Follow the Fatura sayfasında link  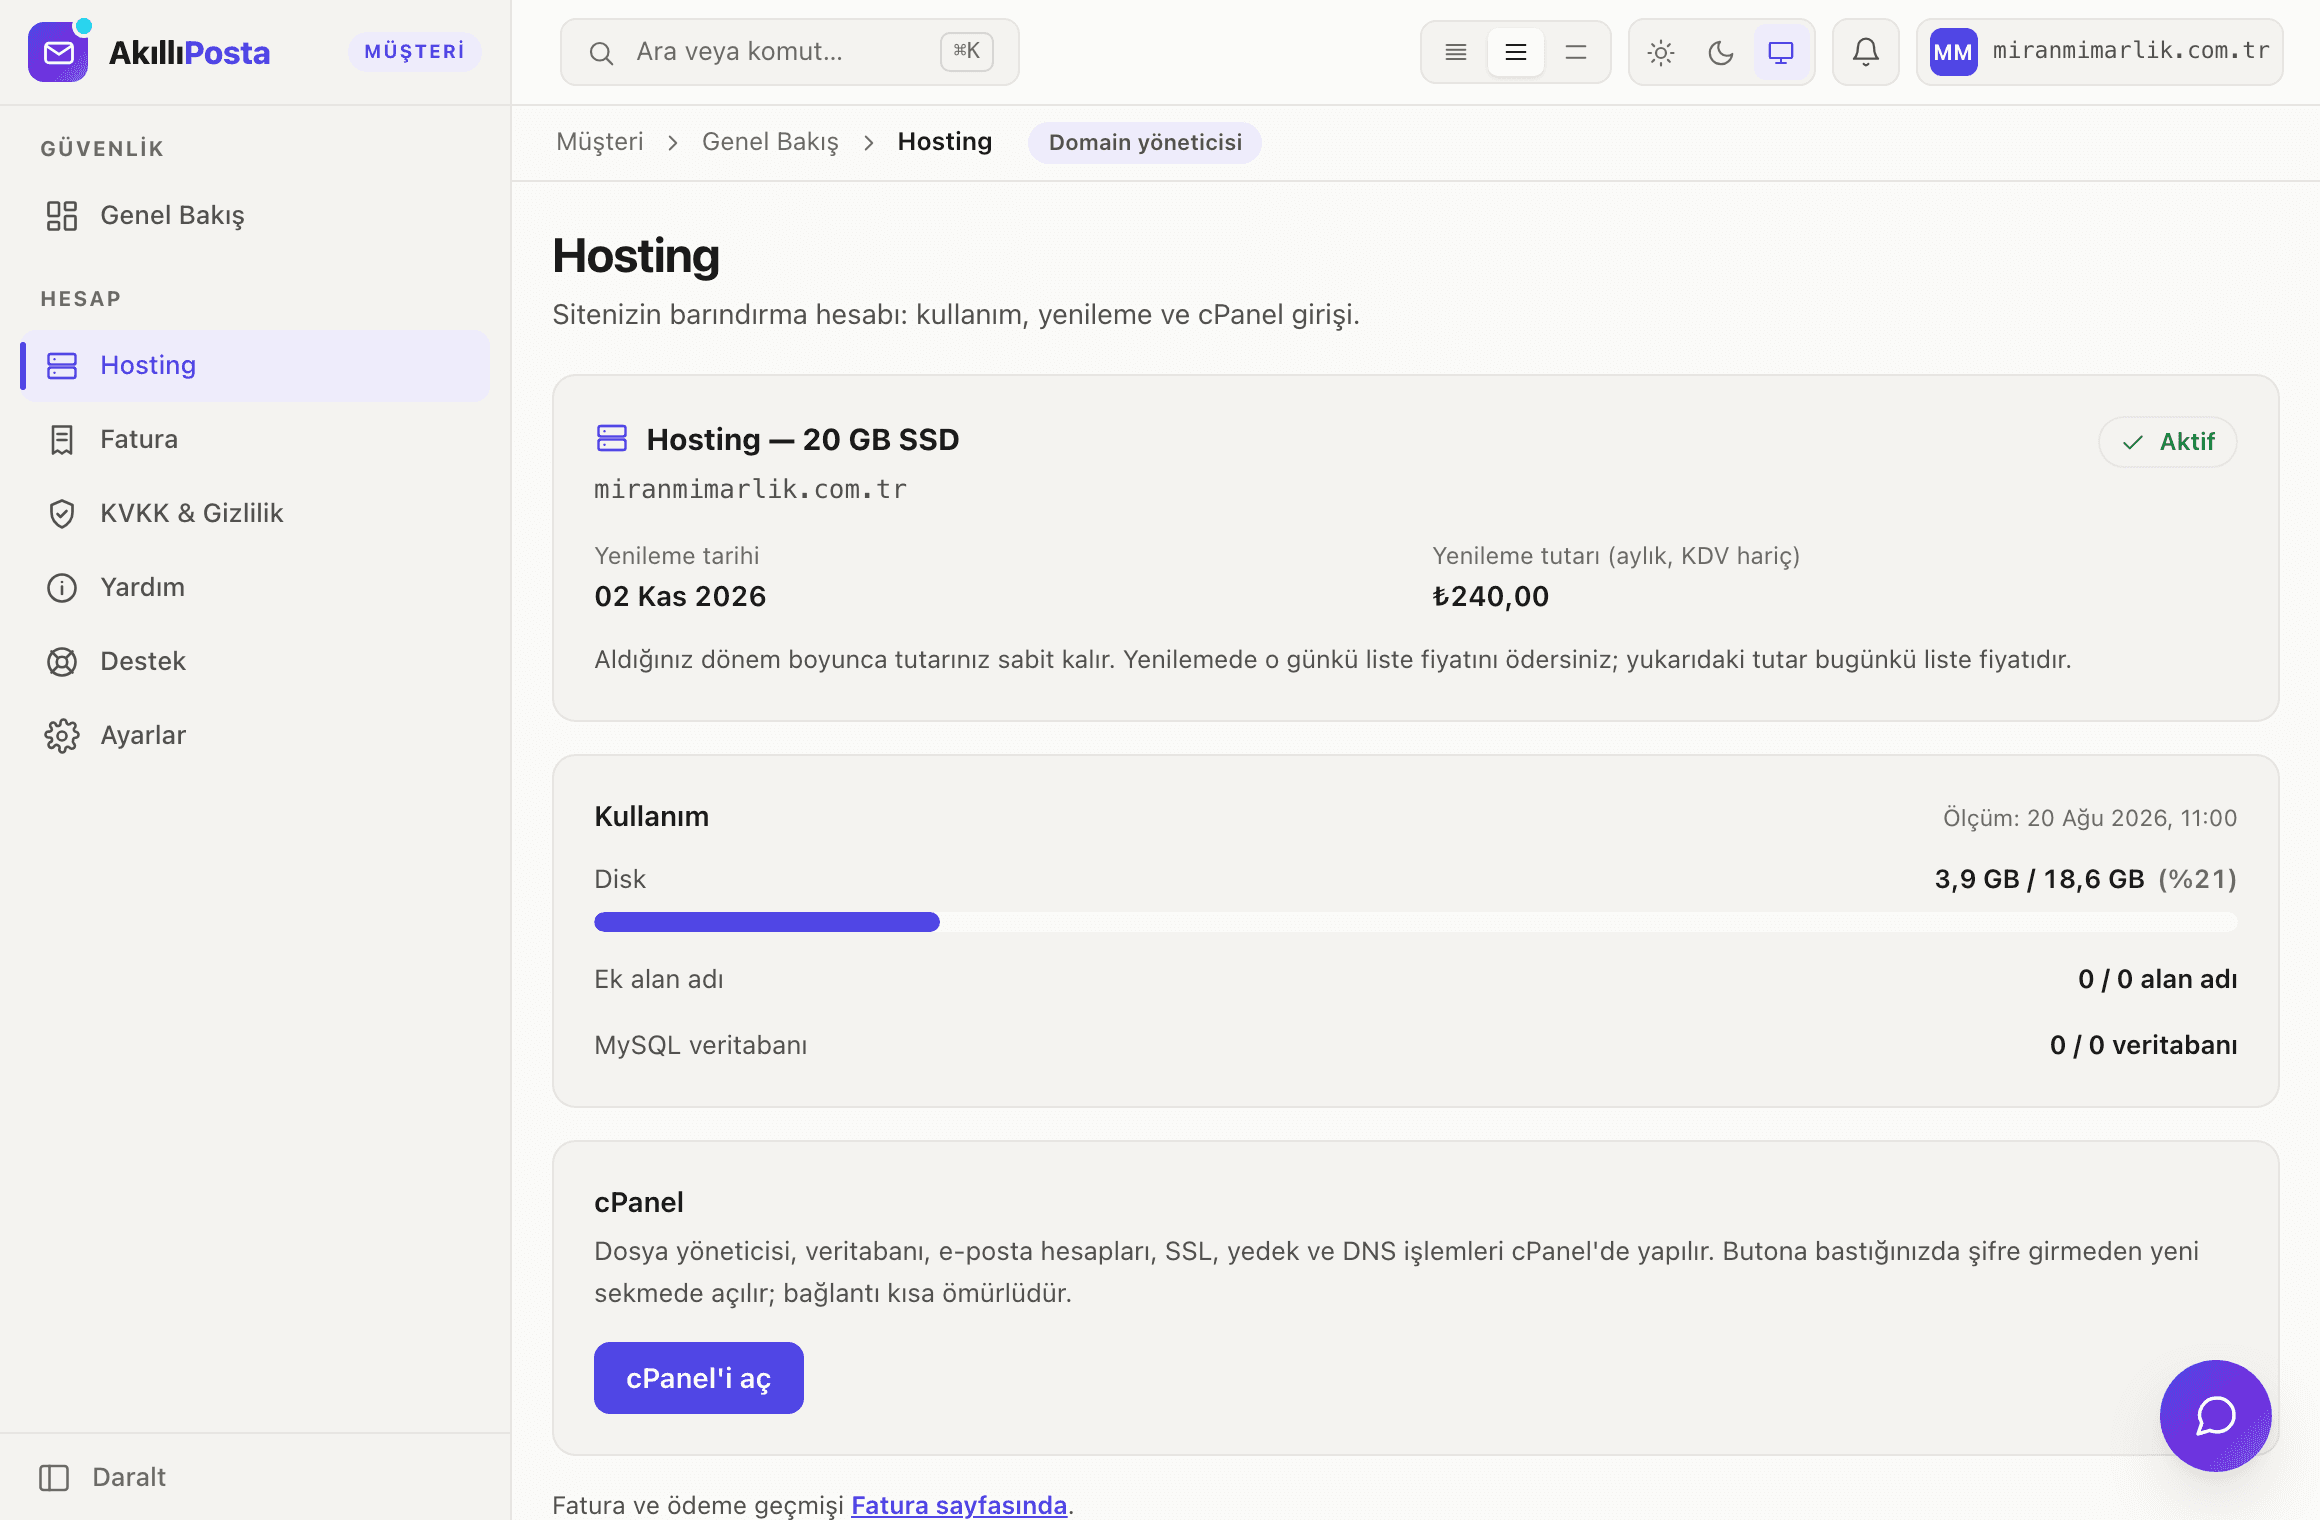[959, 1505]
